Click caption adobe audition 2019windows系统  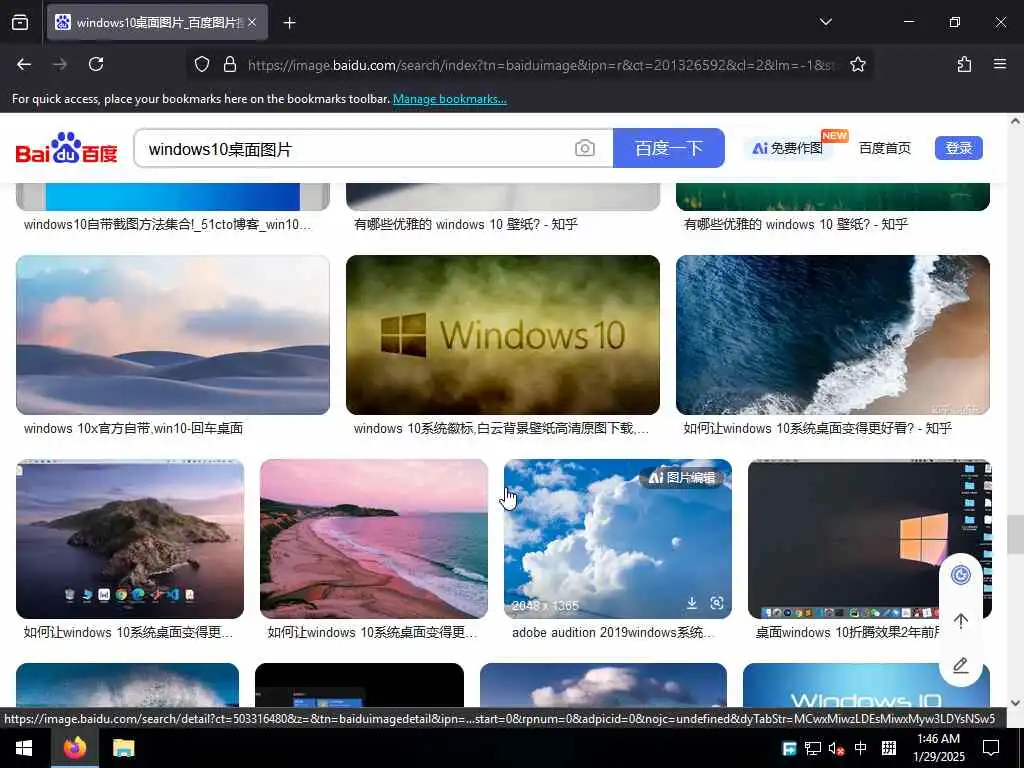click(613, 633)
